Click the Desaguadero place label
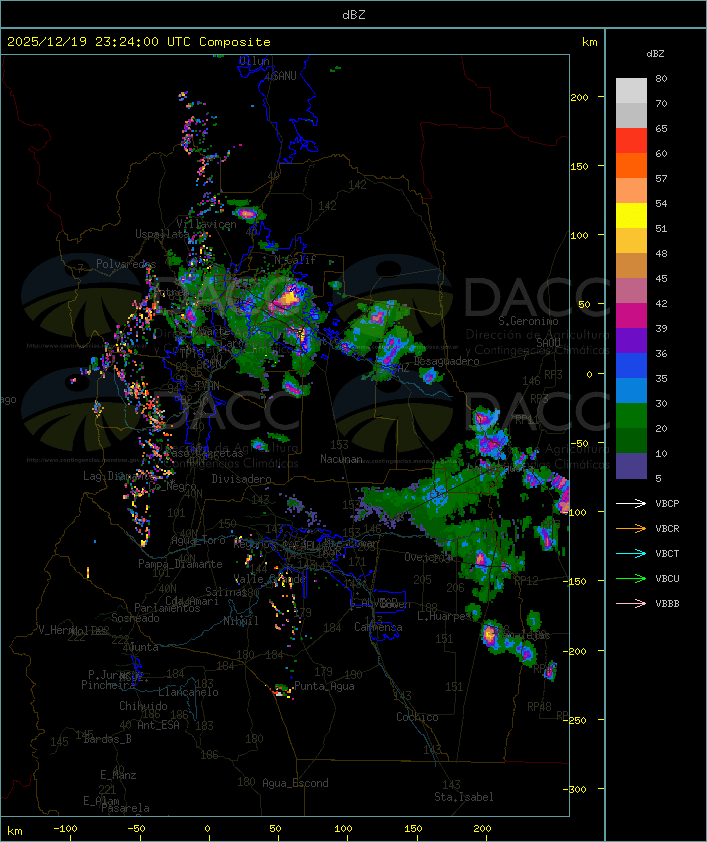707x842 pixels. pyautogui.click(x=447, y=361)
